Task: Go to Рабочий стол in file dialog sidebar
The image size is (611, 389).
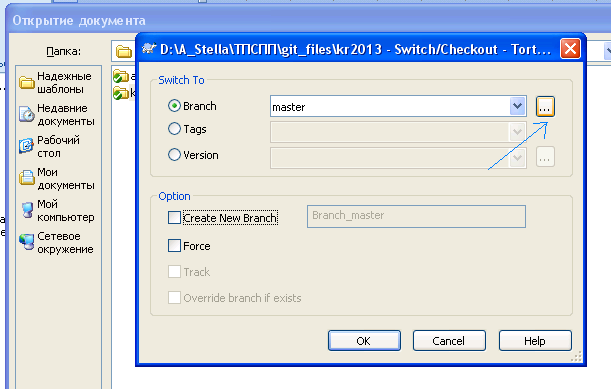Action: pyautogui.click(x=49, y=147)
